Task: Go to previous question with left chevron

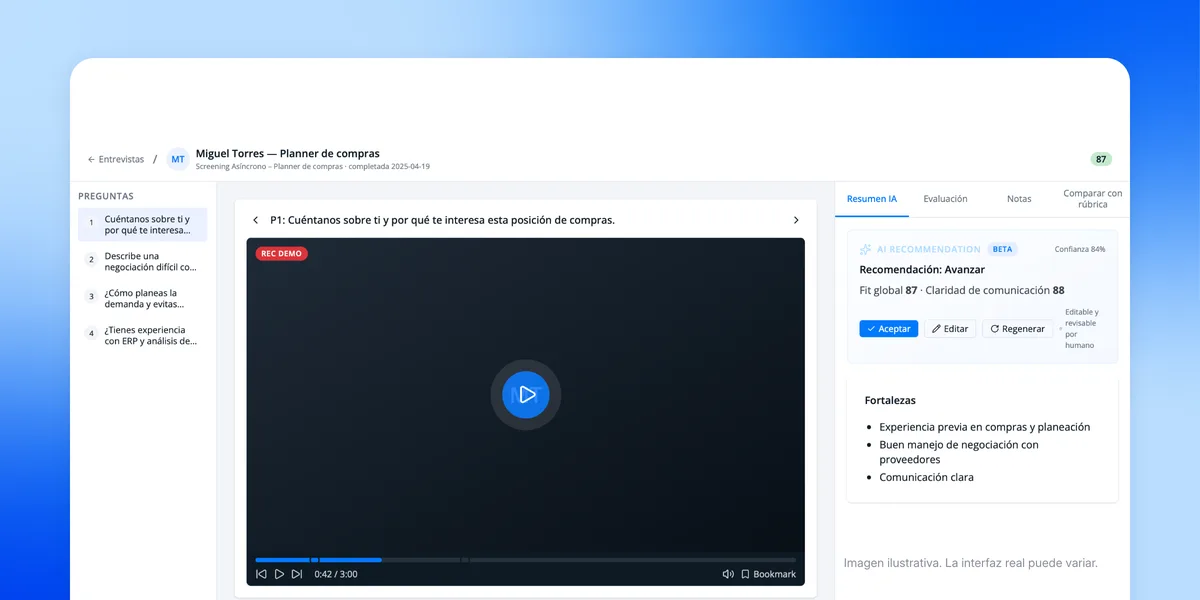Action: [256, 220]
